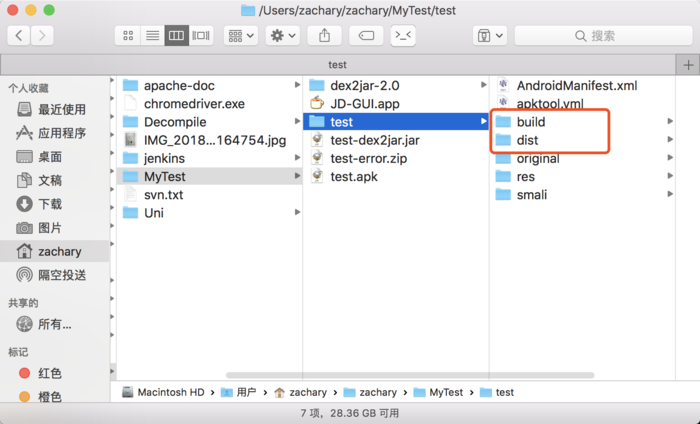Select JD-GUI.app application
The width and height of the screenshot is (700, 424).
(x=396, y=104)
